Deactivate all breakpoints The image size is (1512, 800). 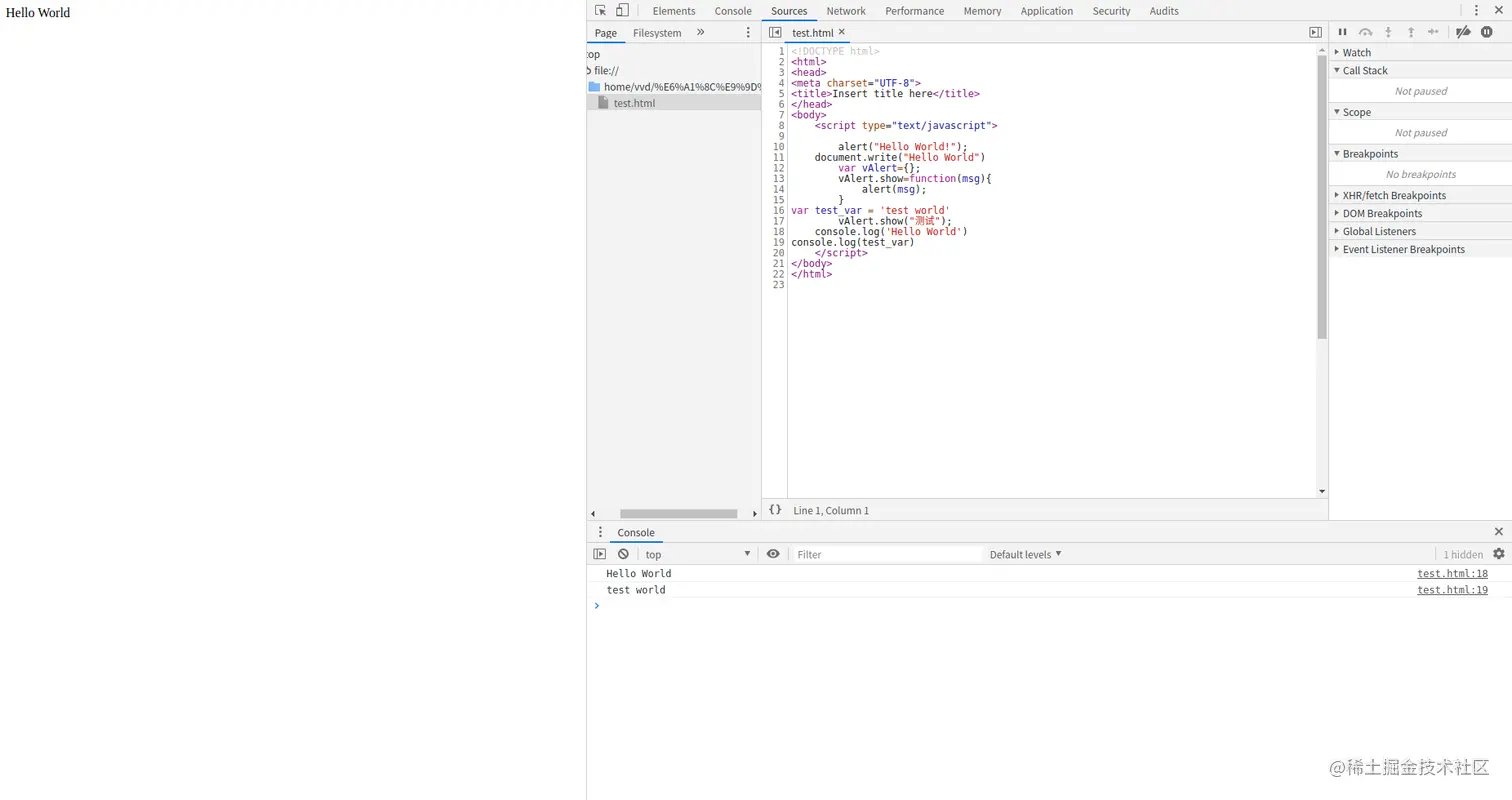pos(1463,33)
